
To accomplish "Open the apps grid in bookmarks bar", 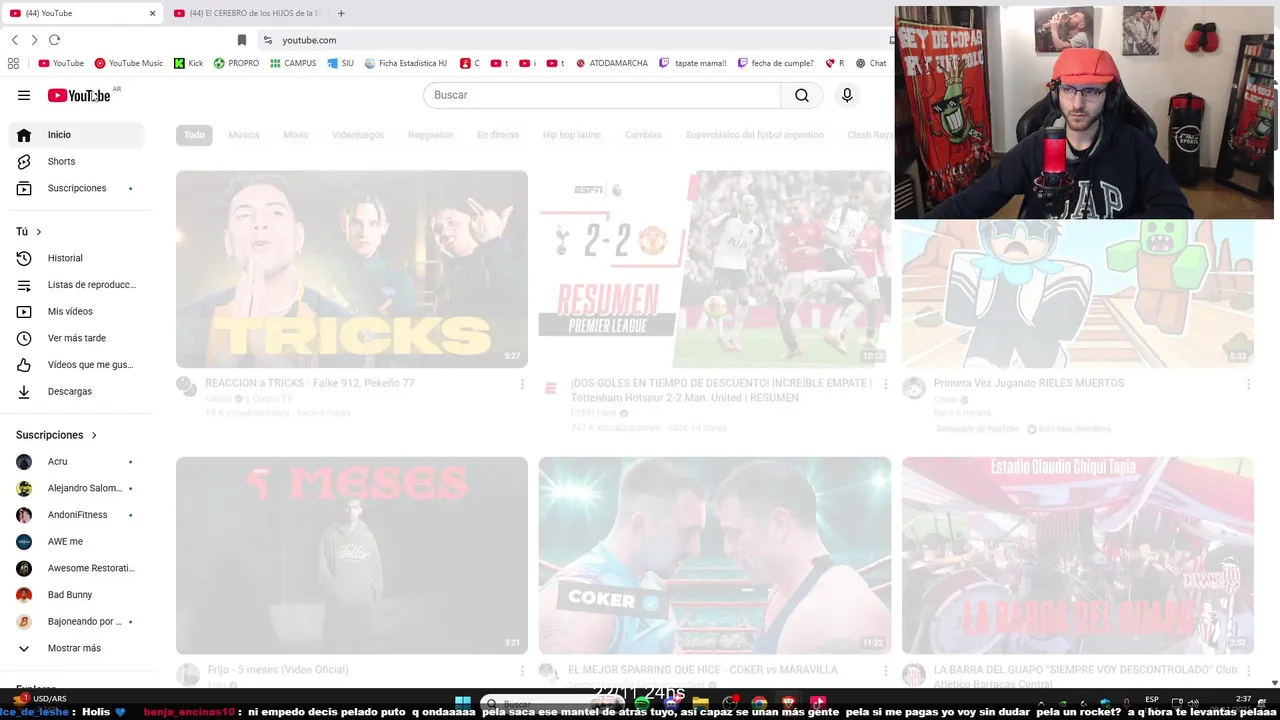I will (13, 63).
